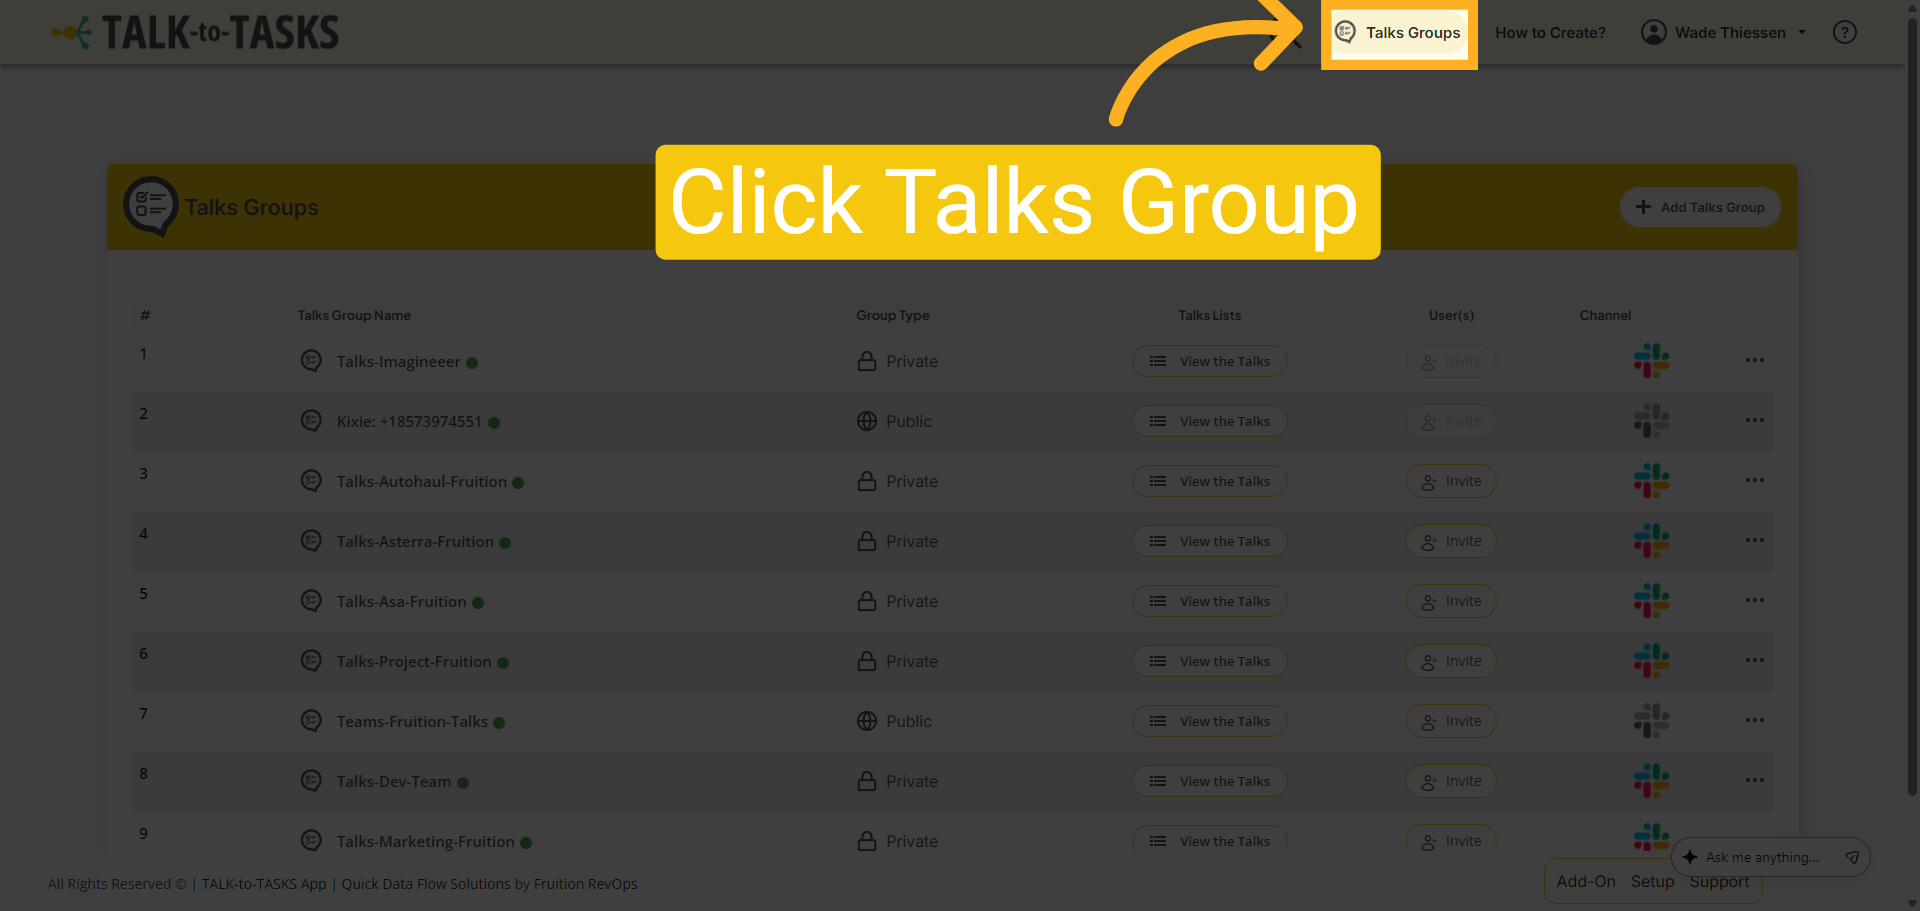1920x911 pixels.
Task: Expand the Wade Thiessen account dropdown
Action: [1725, 33]
